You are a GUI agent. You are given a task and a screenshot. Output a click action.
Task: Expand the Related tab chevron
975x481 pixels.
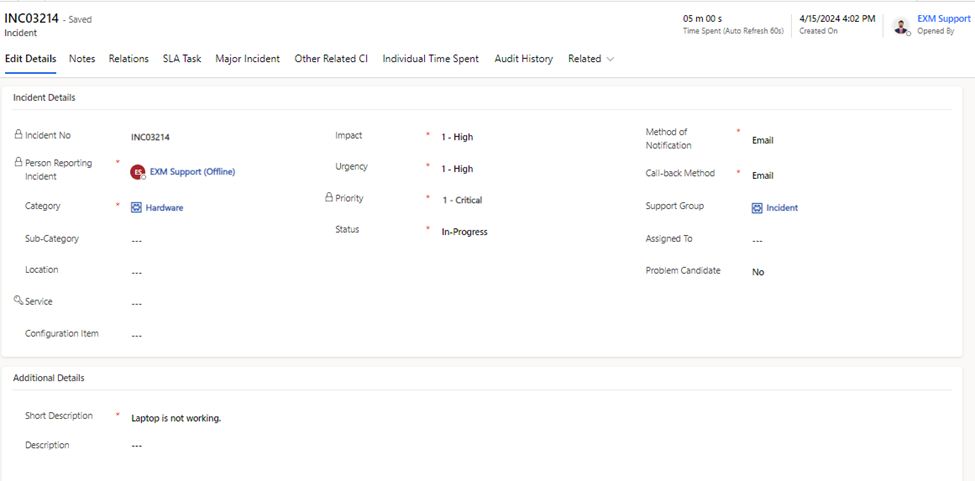610,59
